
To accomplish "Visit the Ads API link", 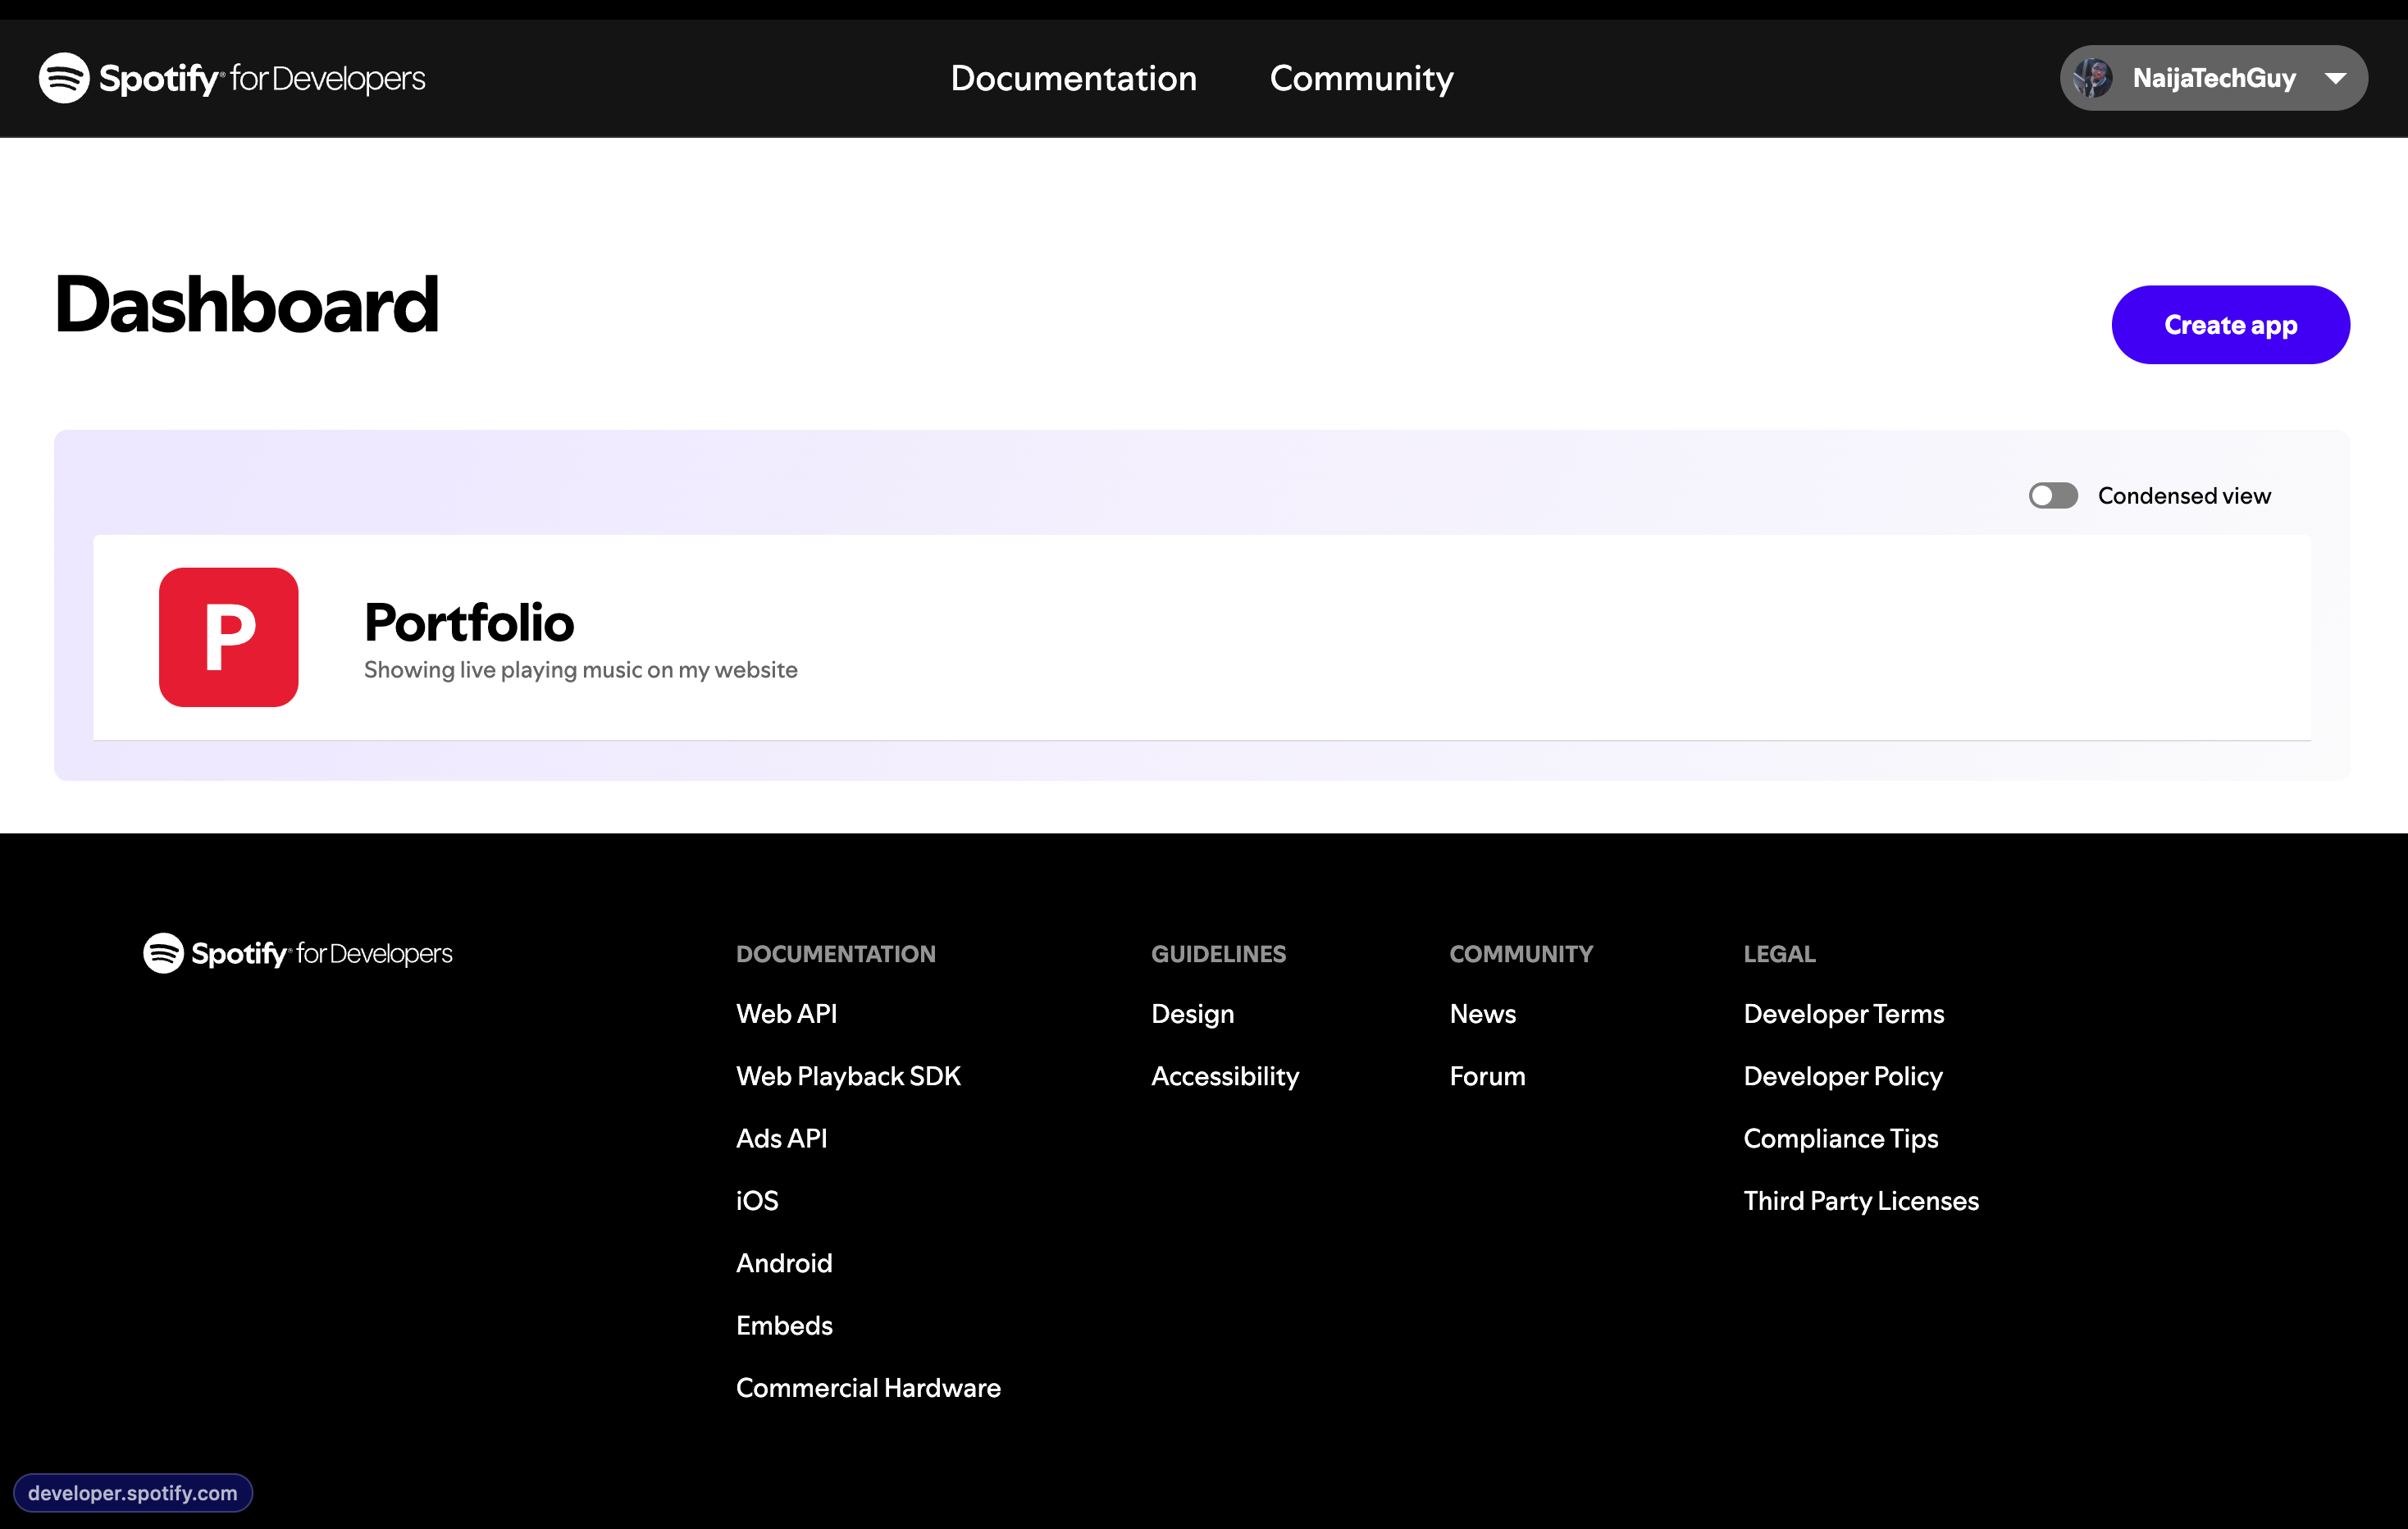I will coord(781,1138).
